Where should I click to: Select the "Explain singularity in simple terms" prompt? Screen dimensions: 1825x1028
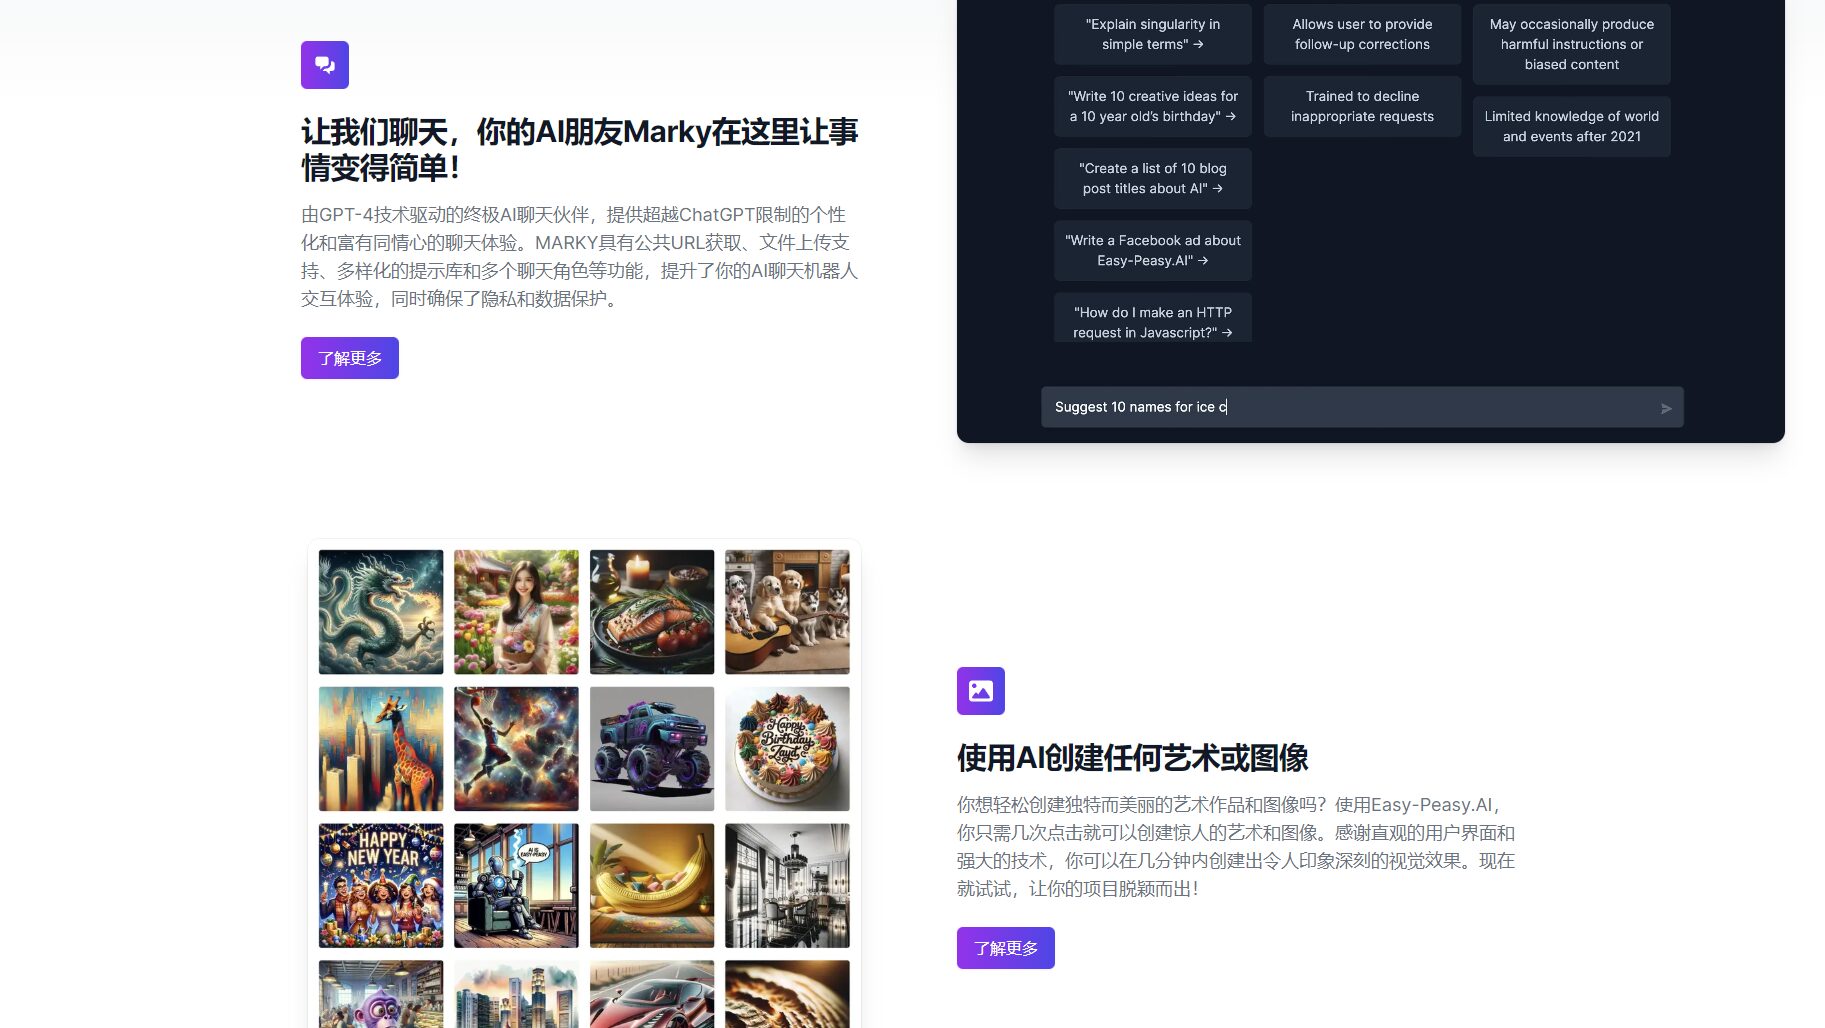tap(1152, 34)
